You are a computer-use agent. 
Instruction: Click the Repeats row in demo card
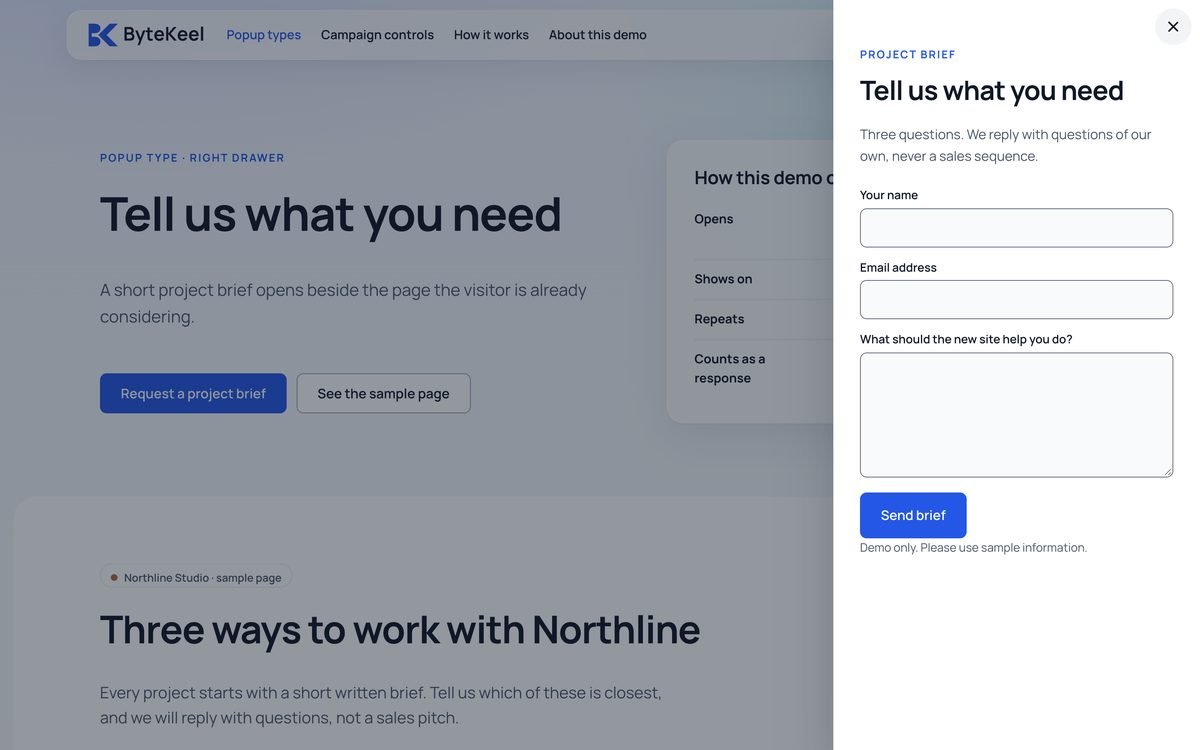coord(764,319)
